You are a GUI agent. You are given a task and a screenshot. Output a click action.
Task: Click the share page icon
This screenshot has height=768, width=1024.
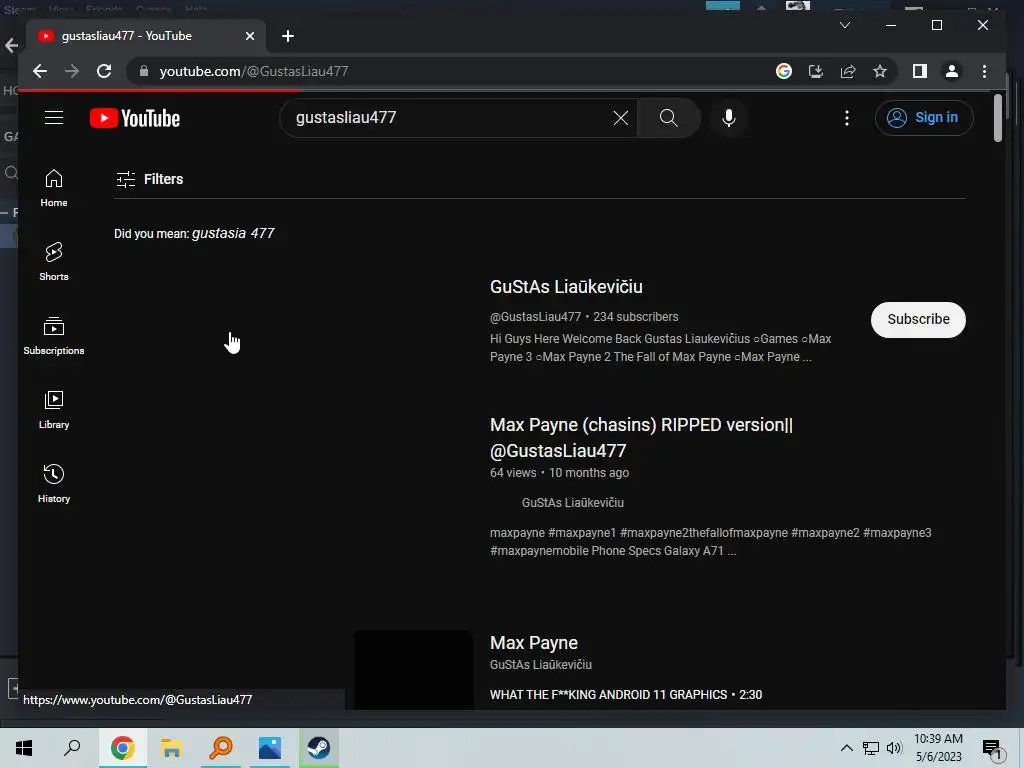pyautogui.click(x=848, y=71)
